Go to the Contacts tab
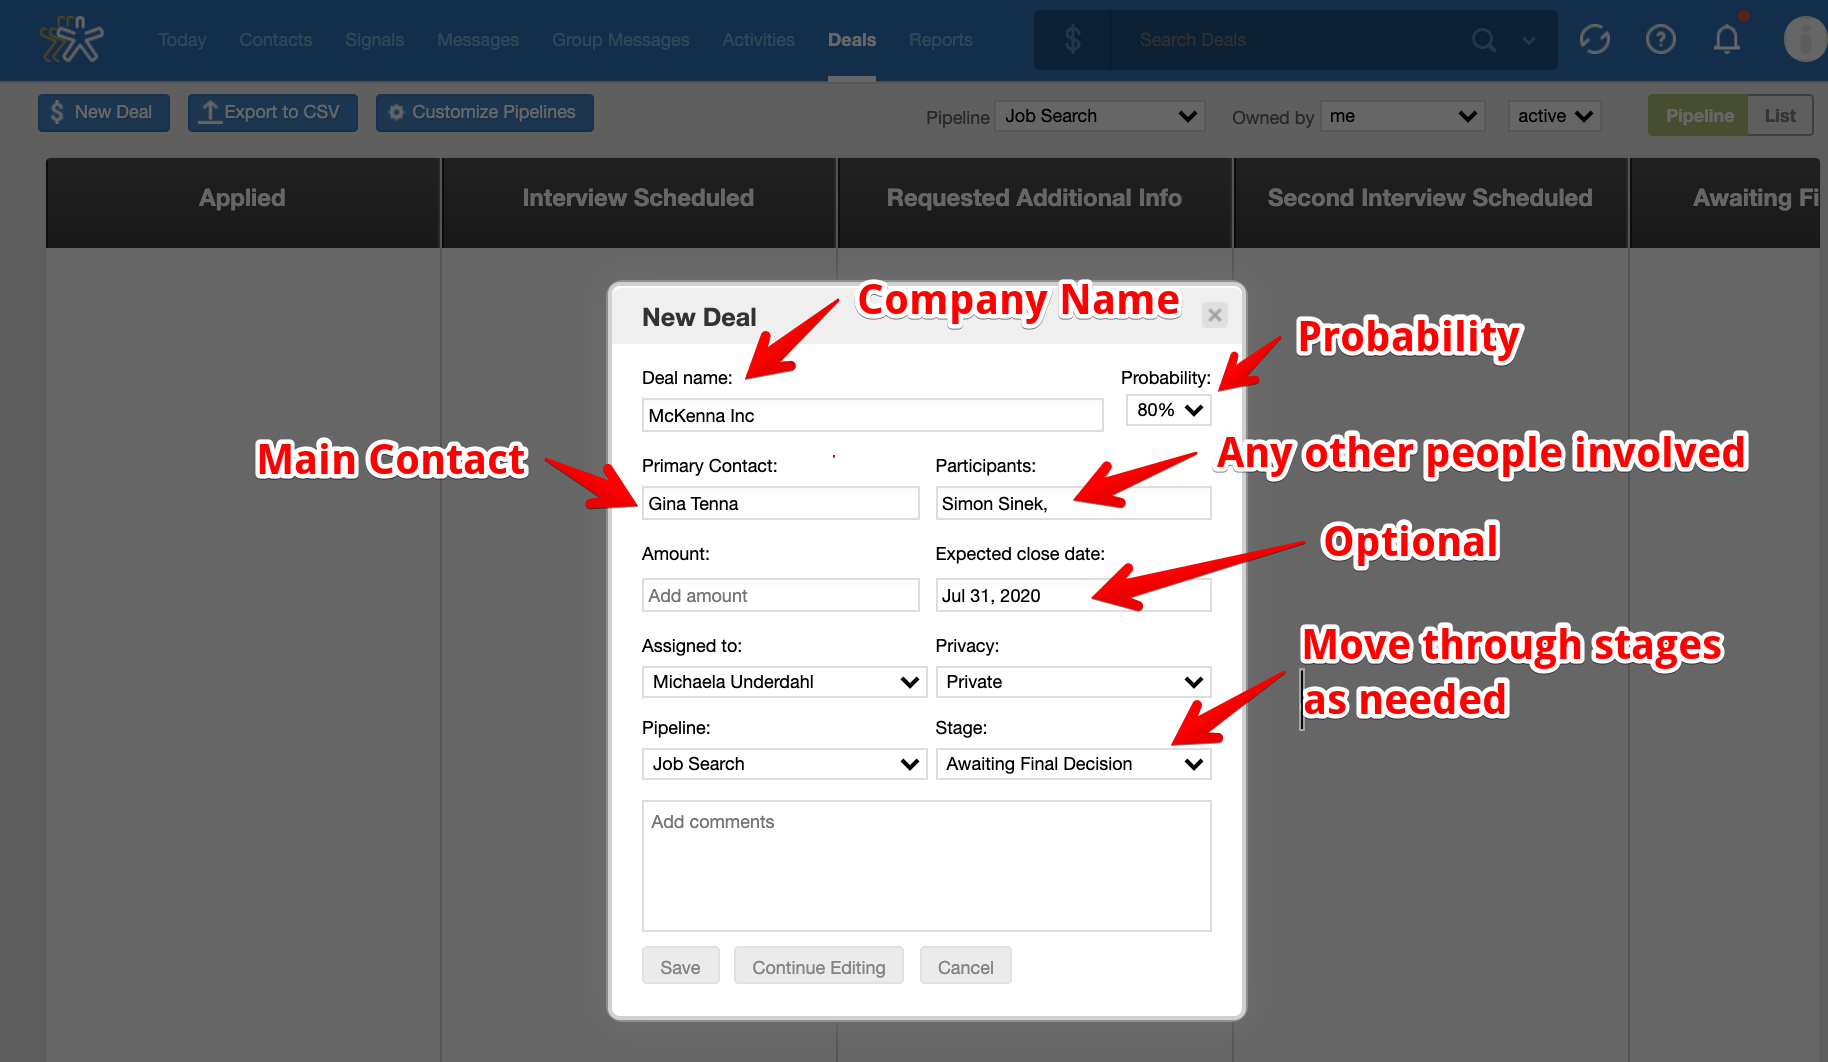 [x=275, y=40]
